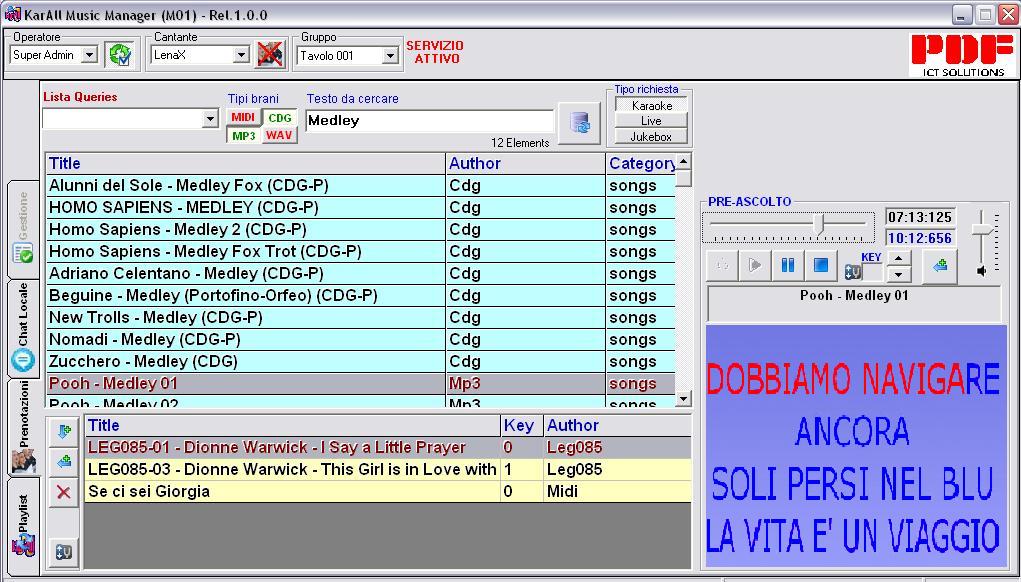This screenshot has height=582, width=1021.
Task: Click the Author column header in booking list
Action: 617,426
